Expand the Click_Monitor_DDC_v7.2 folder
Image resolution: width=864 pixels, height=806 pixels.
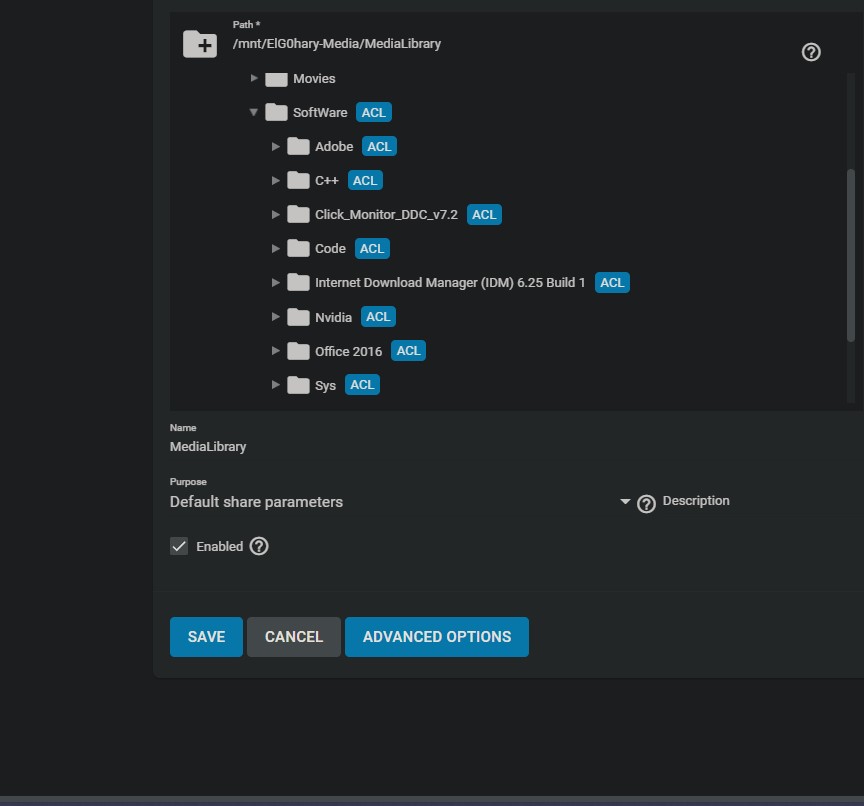[276, 215]
